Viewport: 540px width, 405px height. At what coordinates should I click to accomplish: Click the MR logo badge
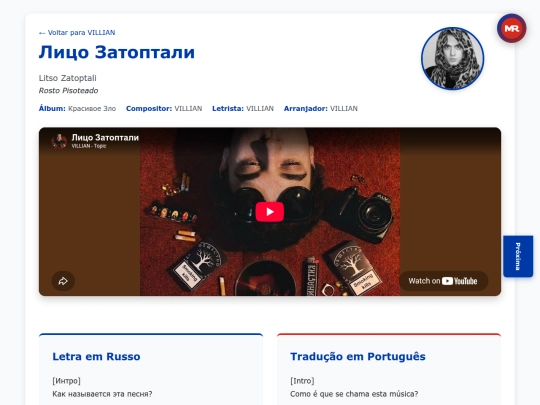(511, 28)
